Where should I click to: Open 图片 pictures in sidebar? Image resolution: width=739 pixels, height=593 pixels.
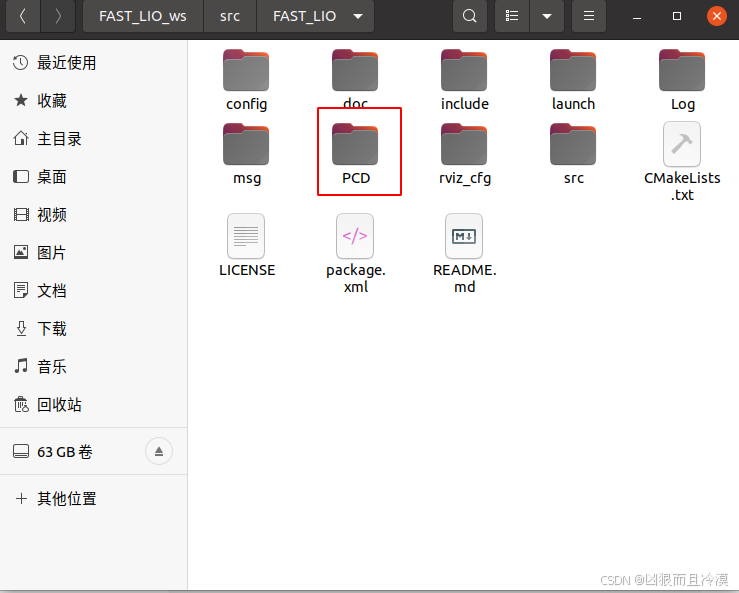pos(93,253)
